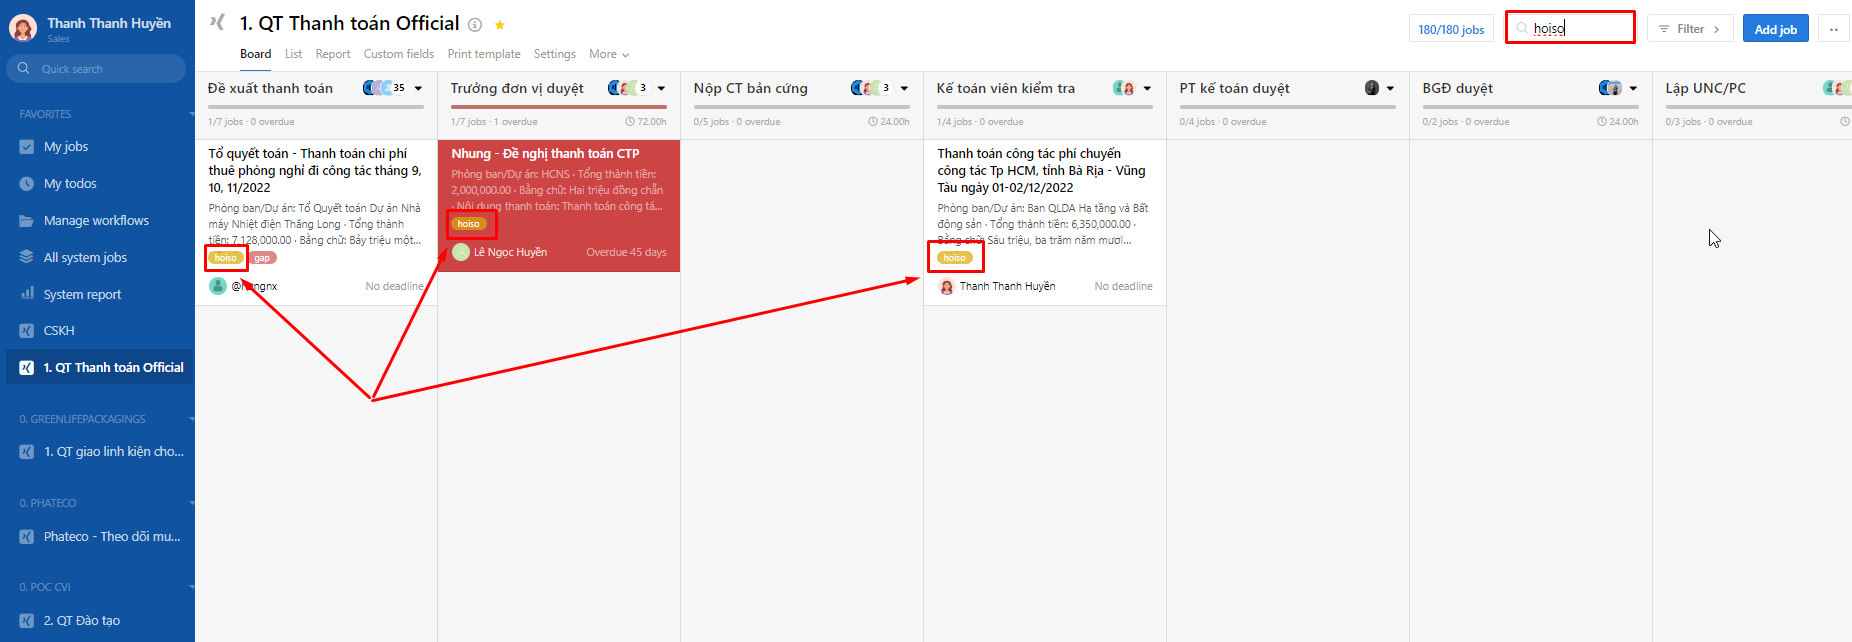Click the PT kế toán duyệt member avatar
Image resolution: width=1852 pixels, height=642 pixels.
point(1372,88)
